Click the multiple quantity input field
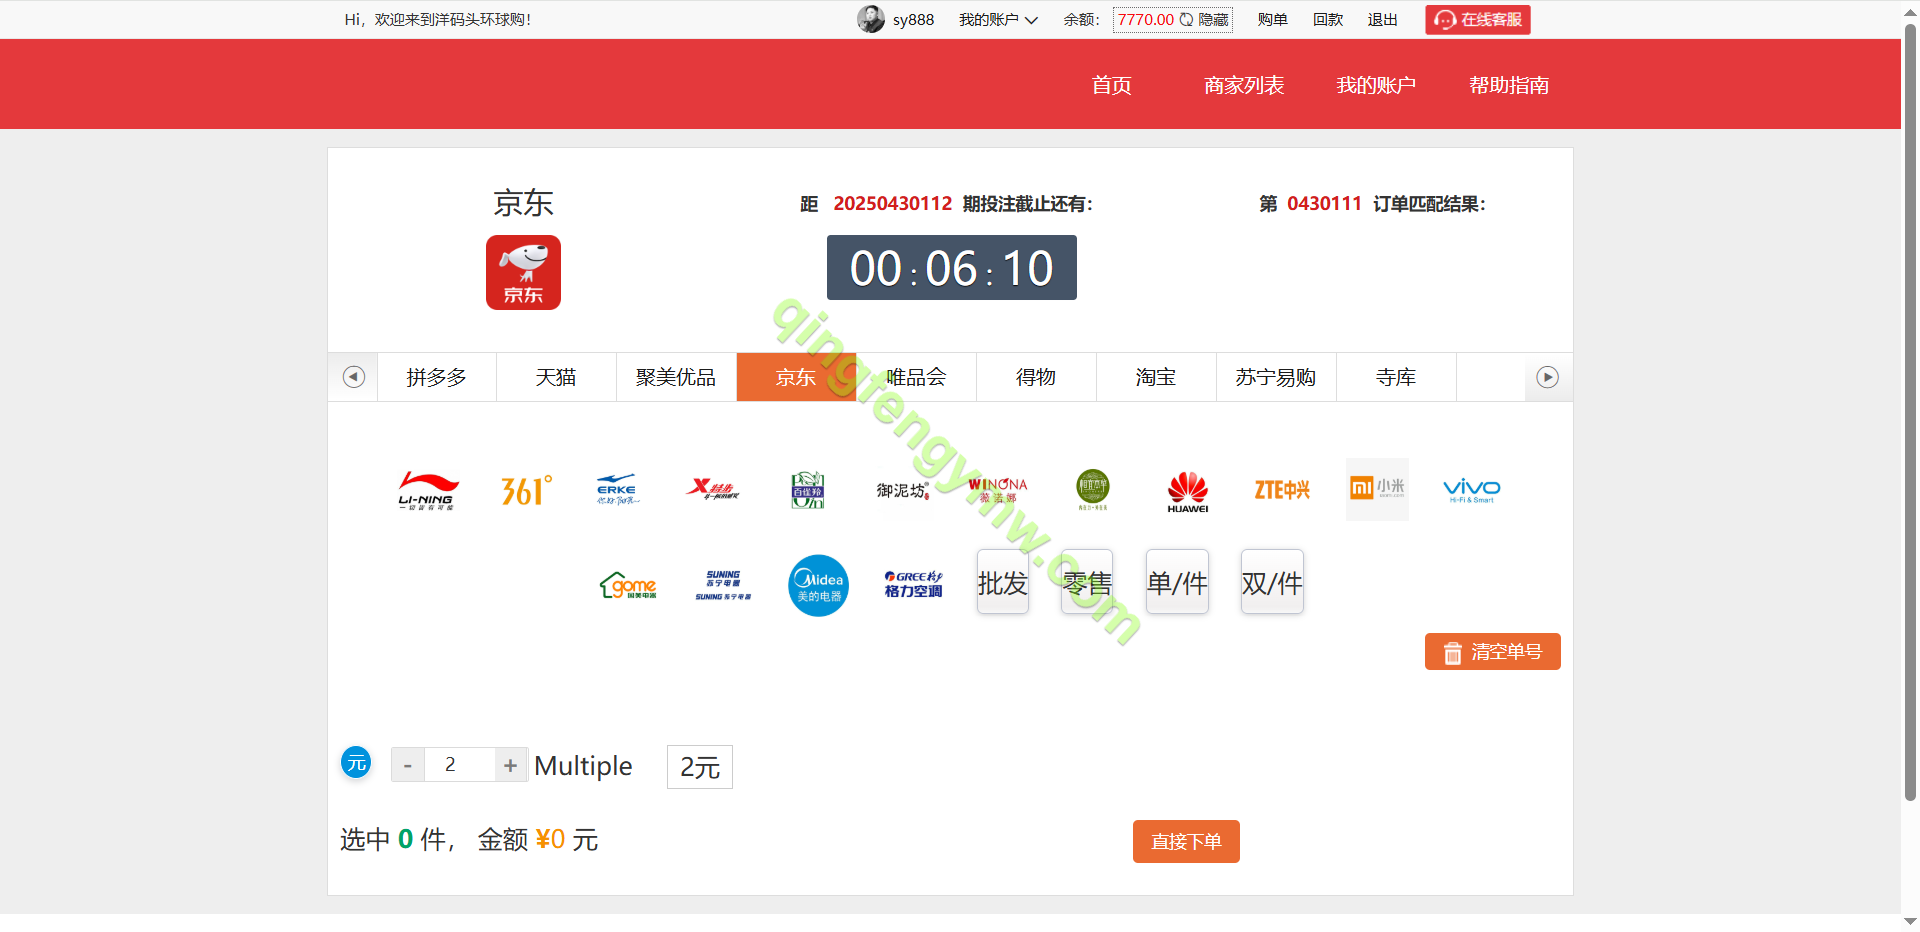This screenshot has height=932, width=1920. [x=459, y=765]
